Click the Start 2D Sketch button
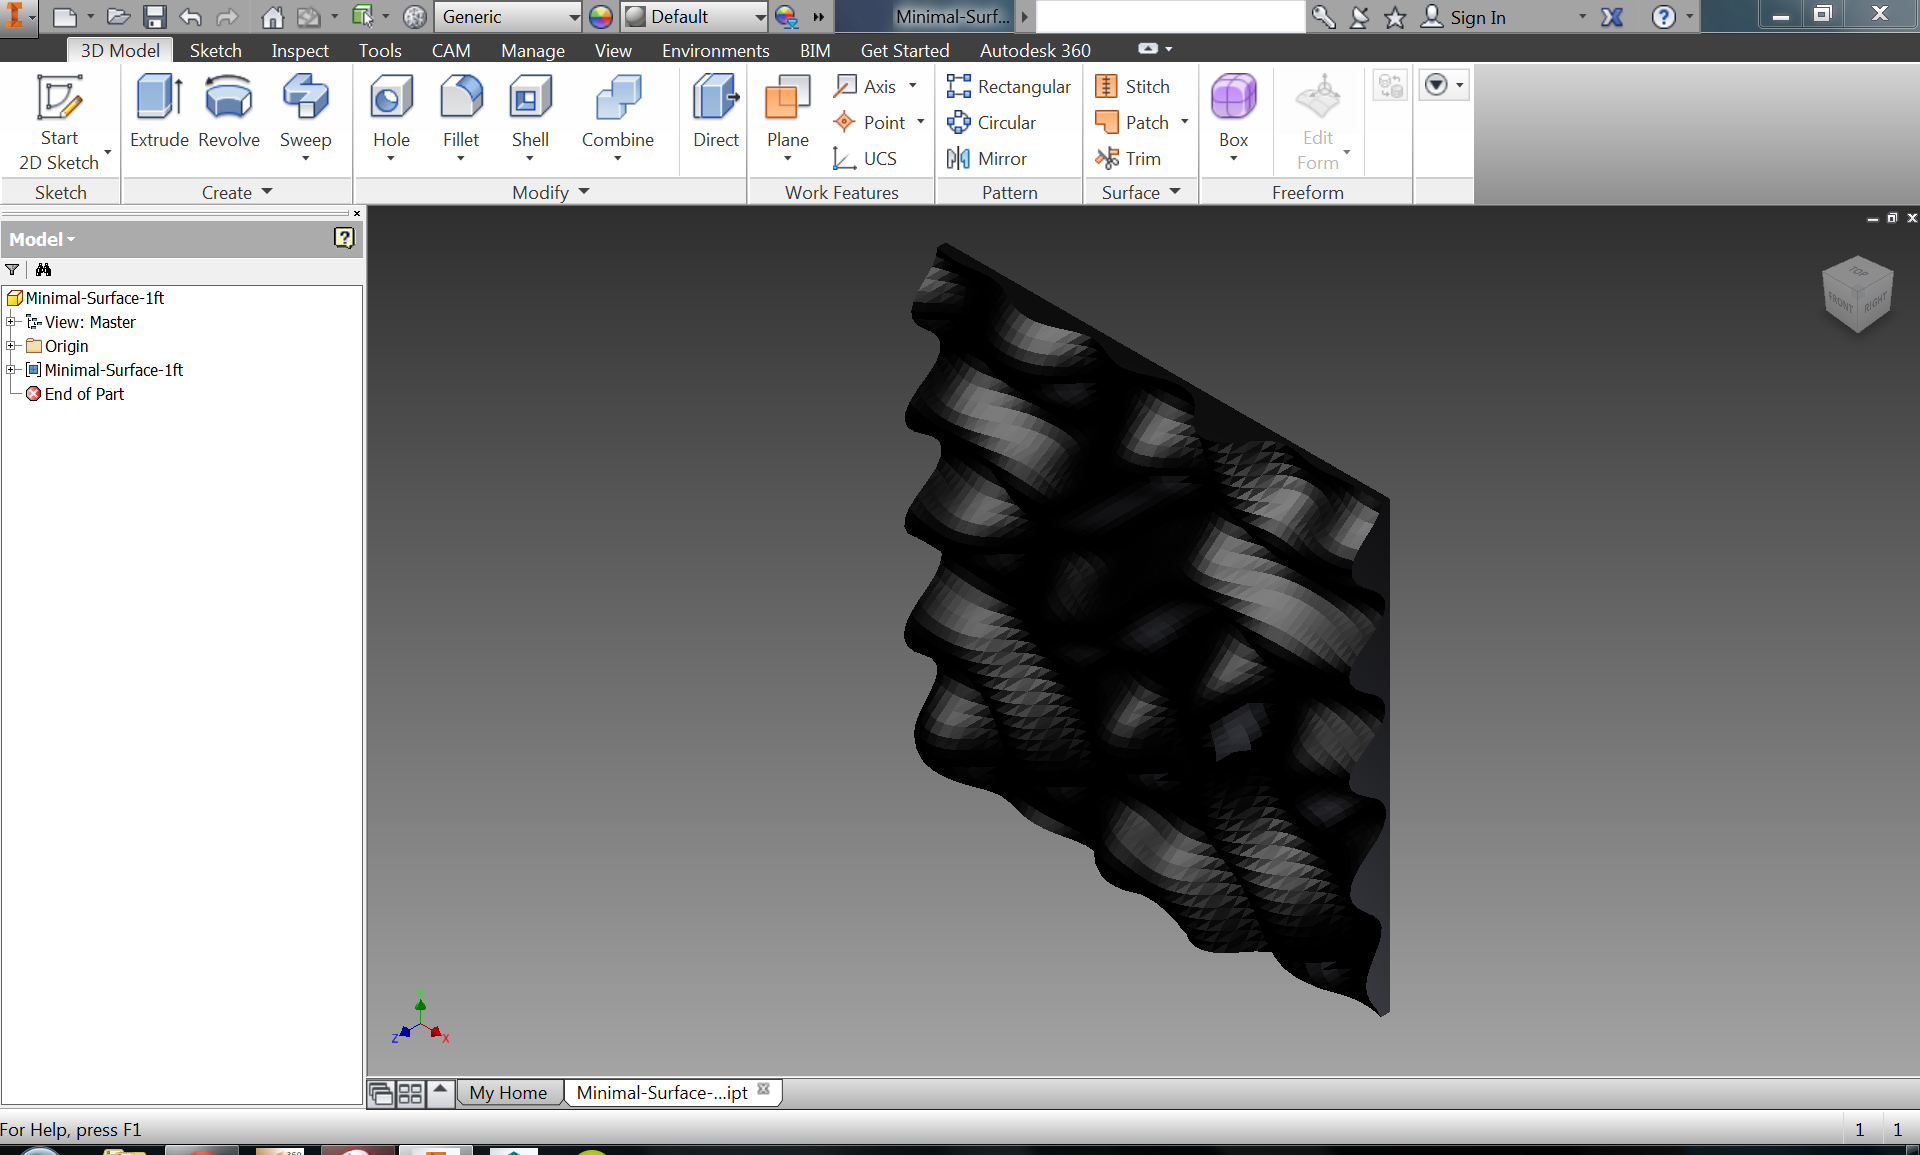 [58, 121]
